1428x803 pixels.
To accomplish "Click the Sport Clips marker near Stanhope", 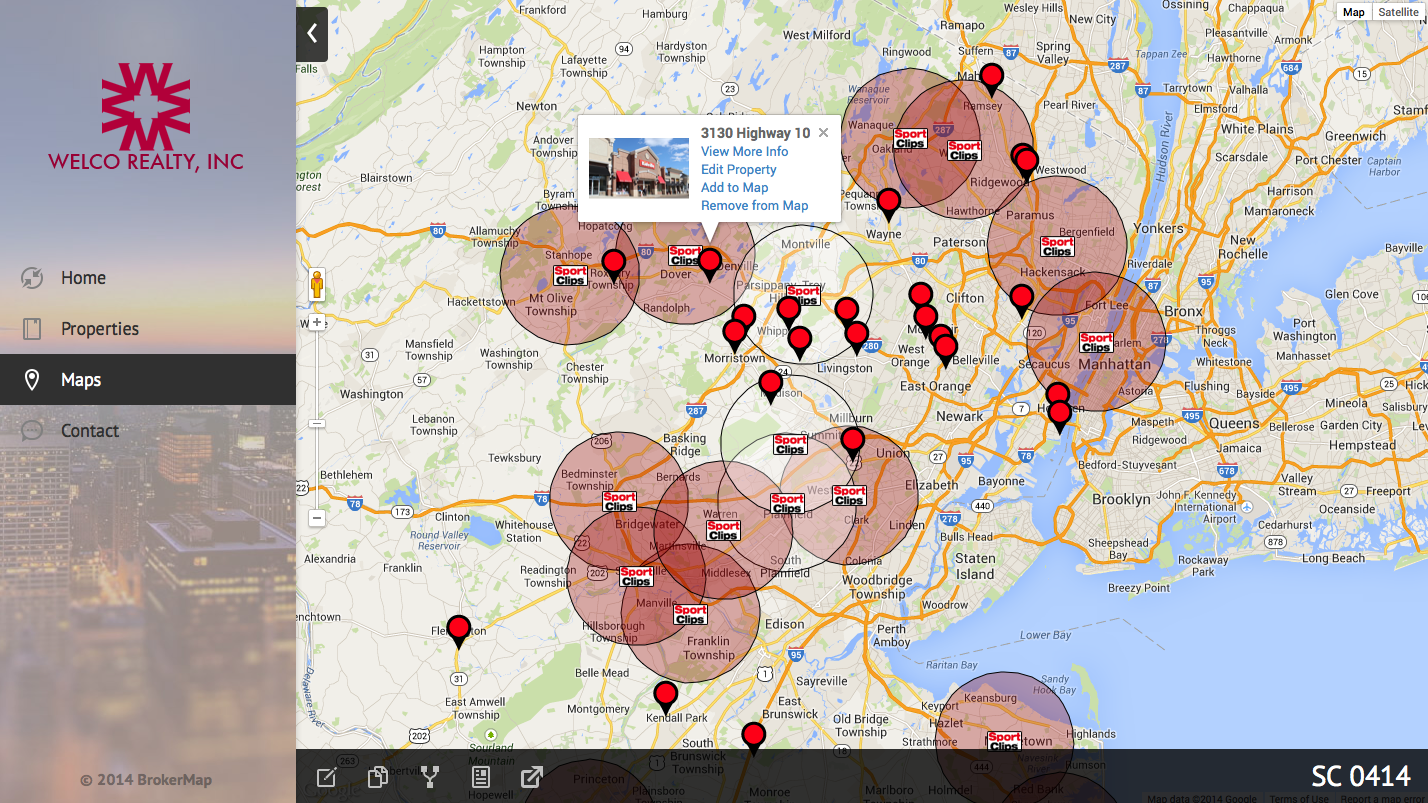I will point(570,275).
